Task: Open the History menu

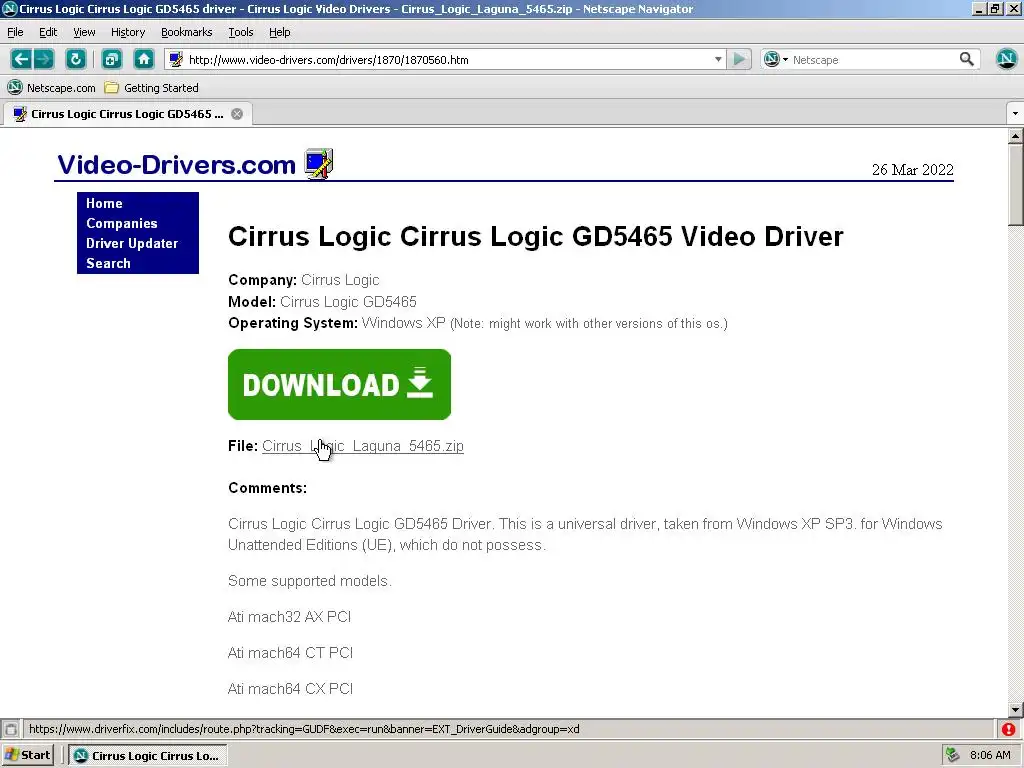Action: tap(128, 32)
